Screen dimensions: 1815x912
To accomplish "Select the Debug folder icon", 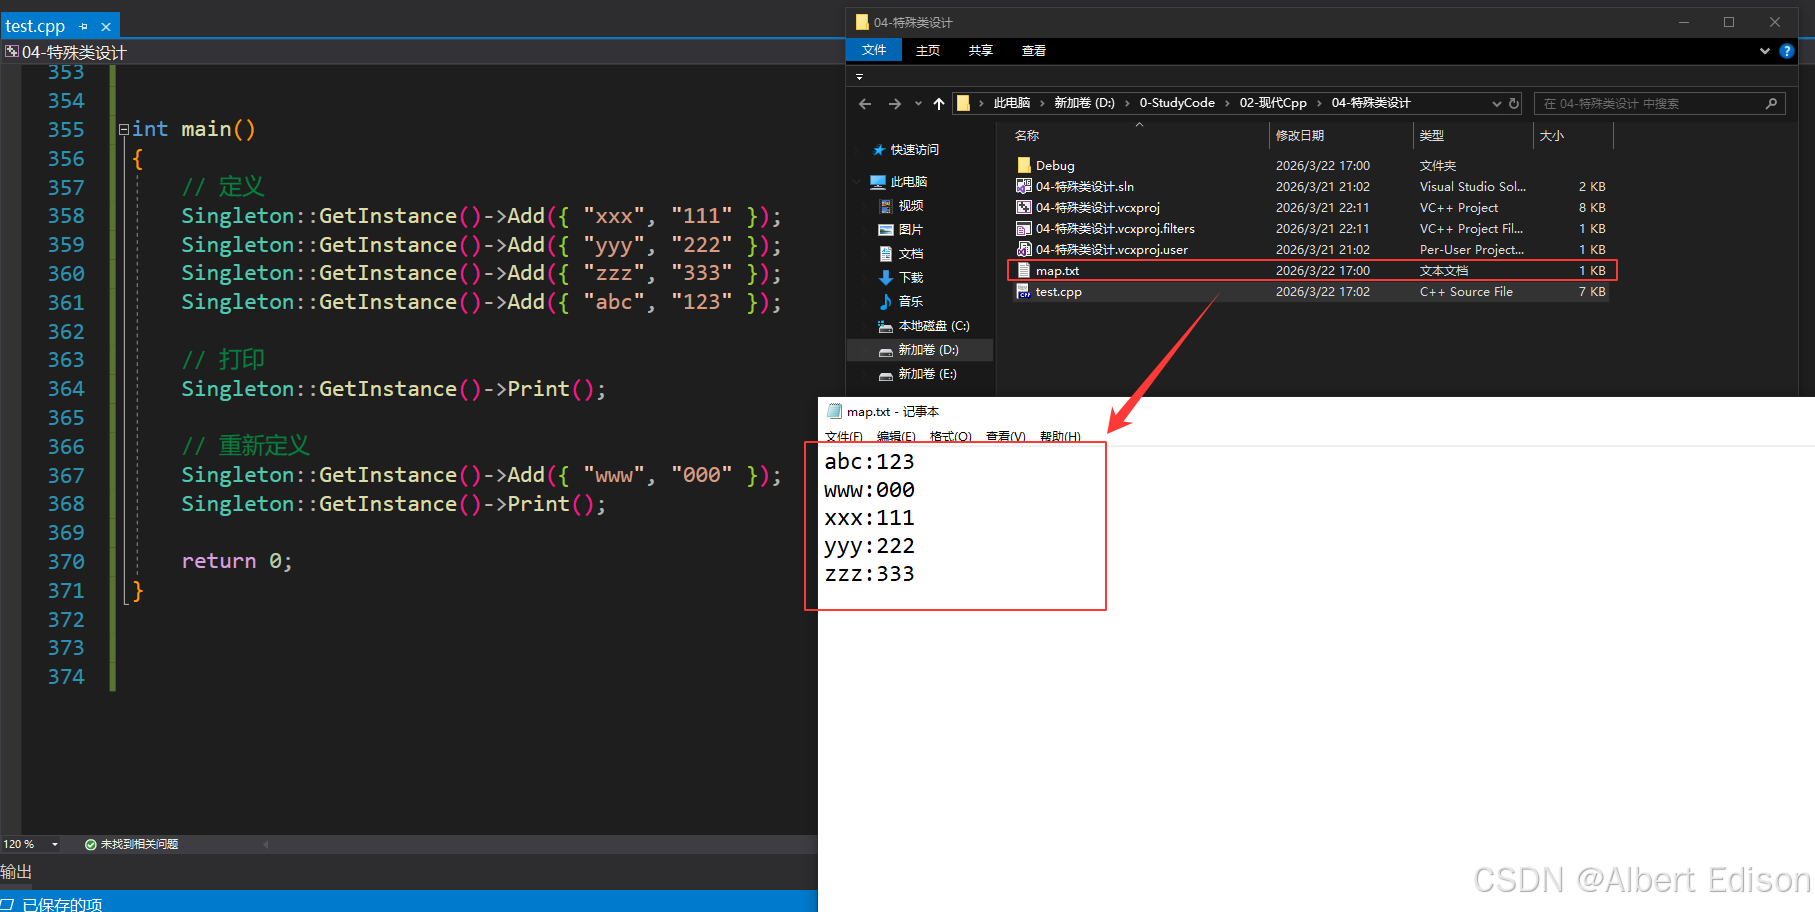I will click(1024, 165).
